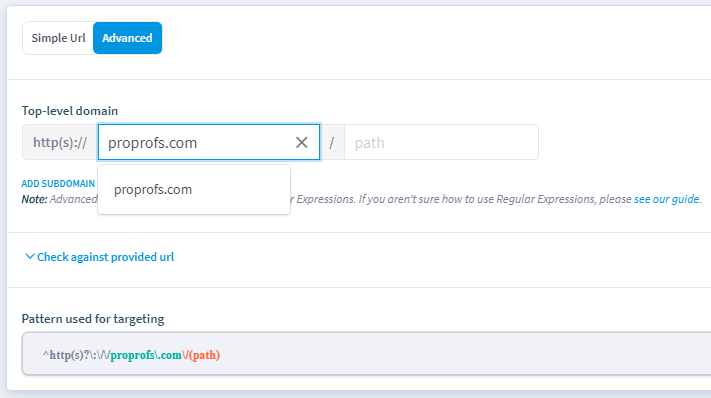
Task: Switch to the Simple Url mode
Action: [58, 38]
